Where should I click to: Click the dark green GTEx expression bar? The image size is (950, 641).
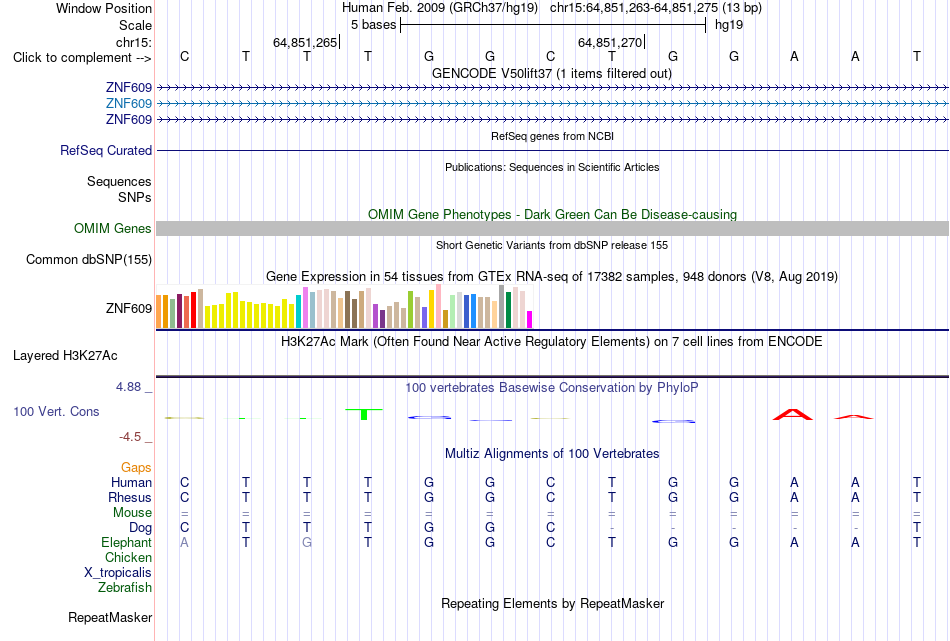(508, 310)
